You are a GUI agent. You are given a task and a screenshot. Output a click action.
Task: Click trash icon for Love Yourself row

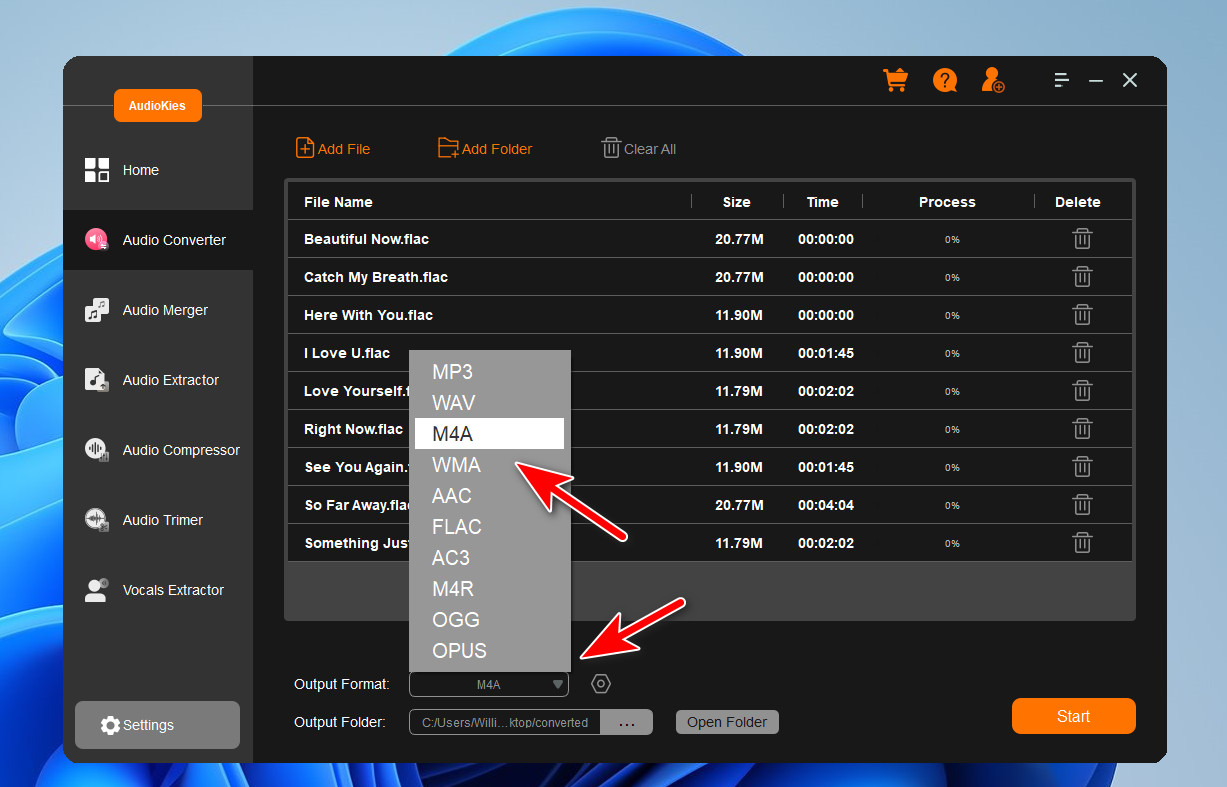click(x=1082, y=391)
